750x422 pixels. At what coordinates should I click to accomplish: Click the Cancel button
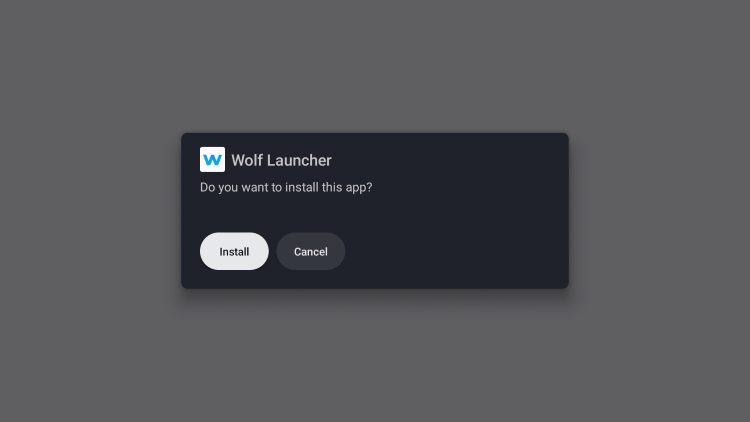[311, 251]
